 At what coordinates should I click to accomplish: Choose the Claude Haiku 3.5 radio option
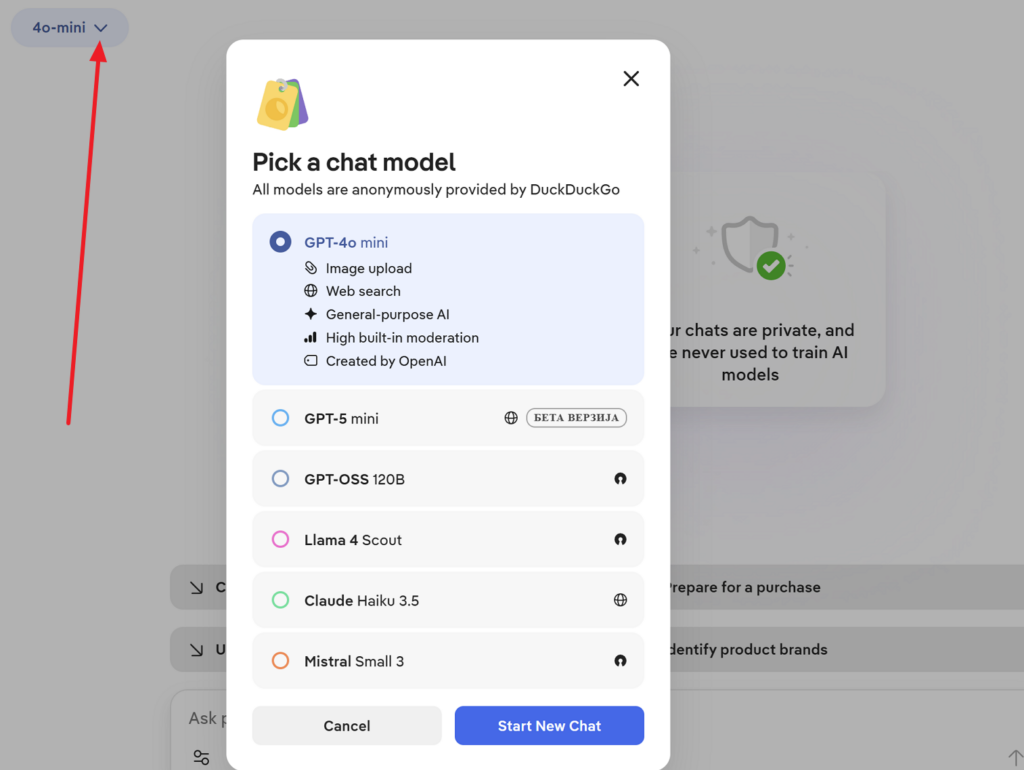(x=281, y=600)
